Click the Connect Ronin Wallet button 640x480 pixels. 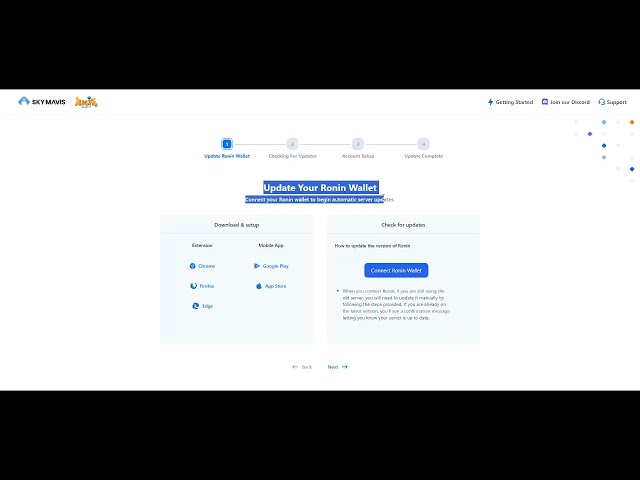point(396,270)
